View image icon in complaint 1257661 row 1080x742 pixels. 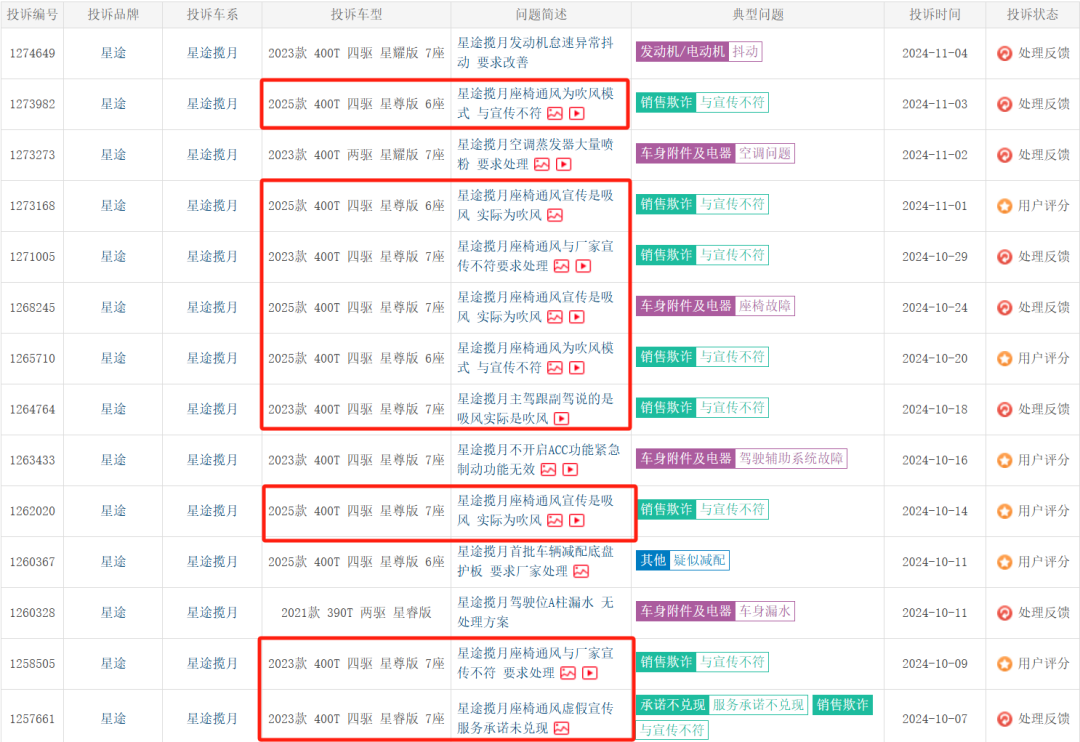click(x=562, y=728)
